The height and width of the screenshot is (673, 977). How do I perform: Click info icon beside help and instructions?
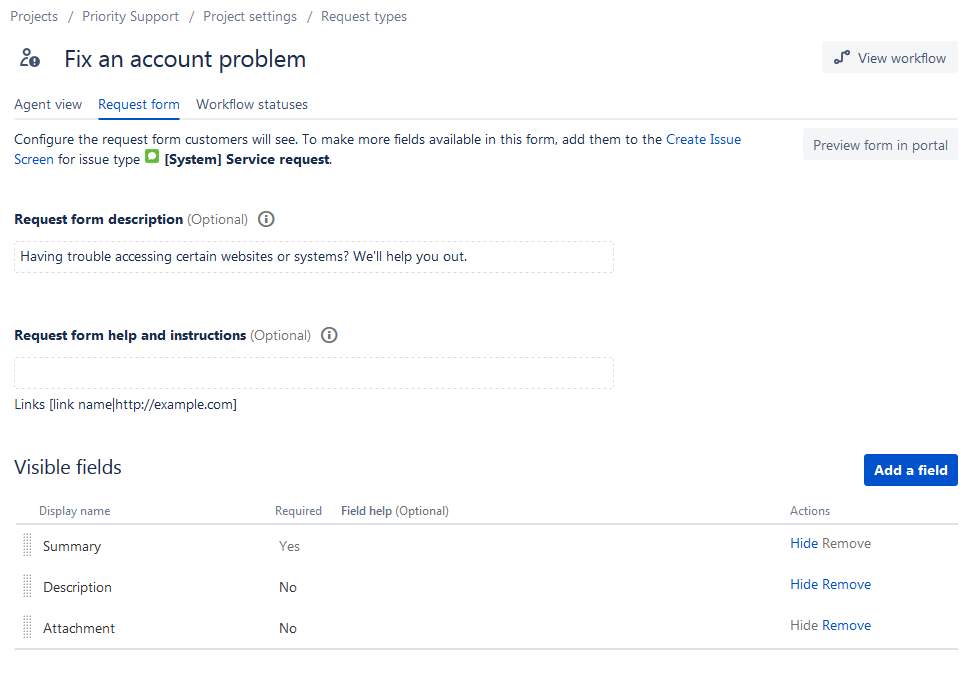(329, 335)
